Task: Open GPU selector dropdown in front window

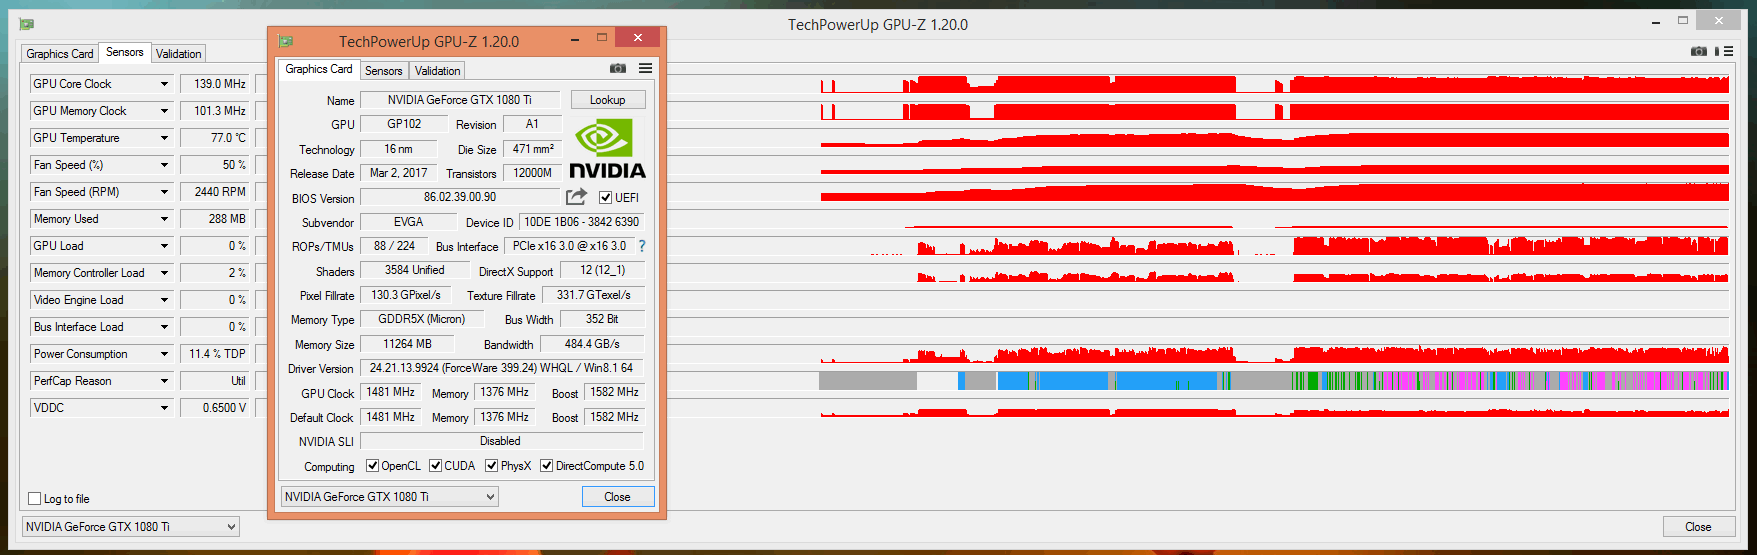Action: click(x=389, y=497)
